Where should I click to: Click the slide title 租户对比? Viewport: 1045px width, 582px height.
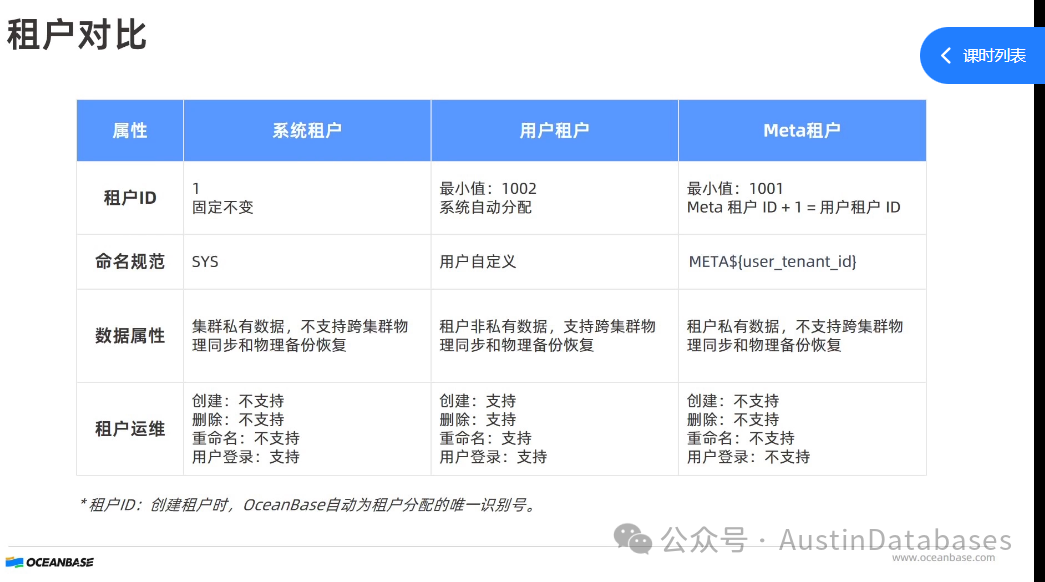pos(77,35)
